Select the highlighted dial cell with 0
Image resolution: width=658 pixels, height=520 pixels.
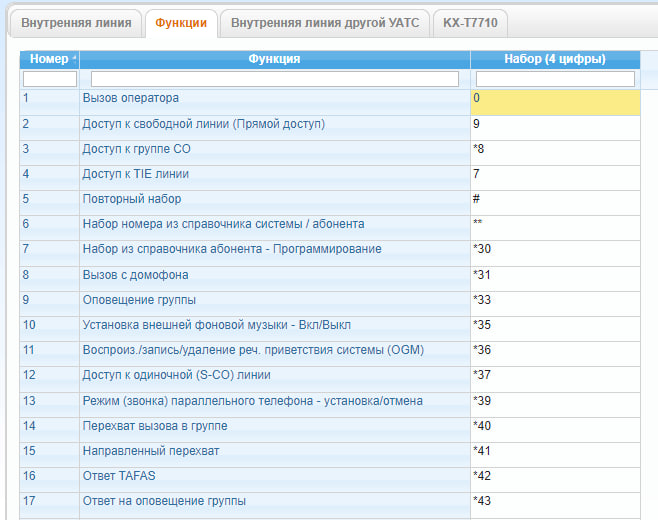555,102
